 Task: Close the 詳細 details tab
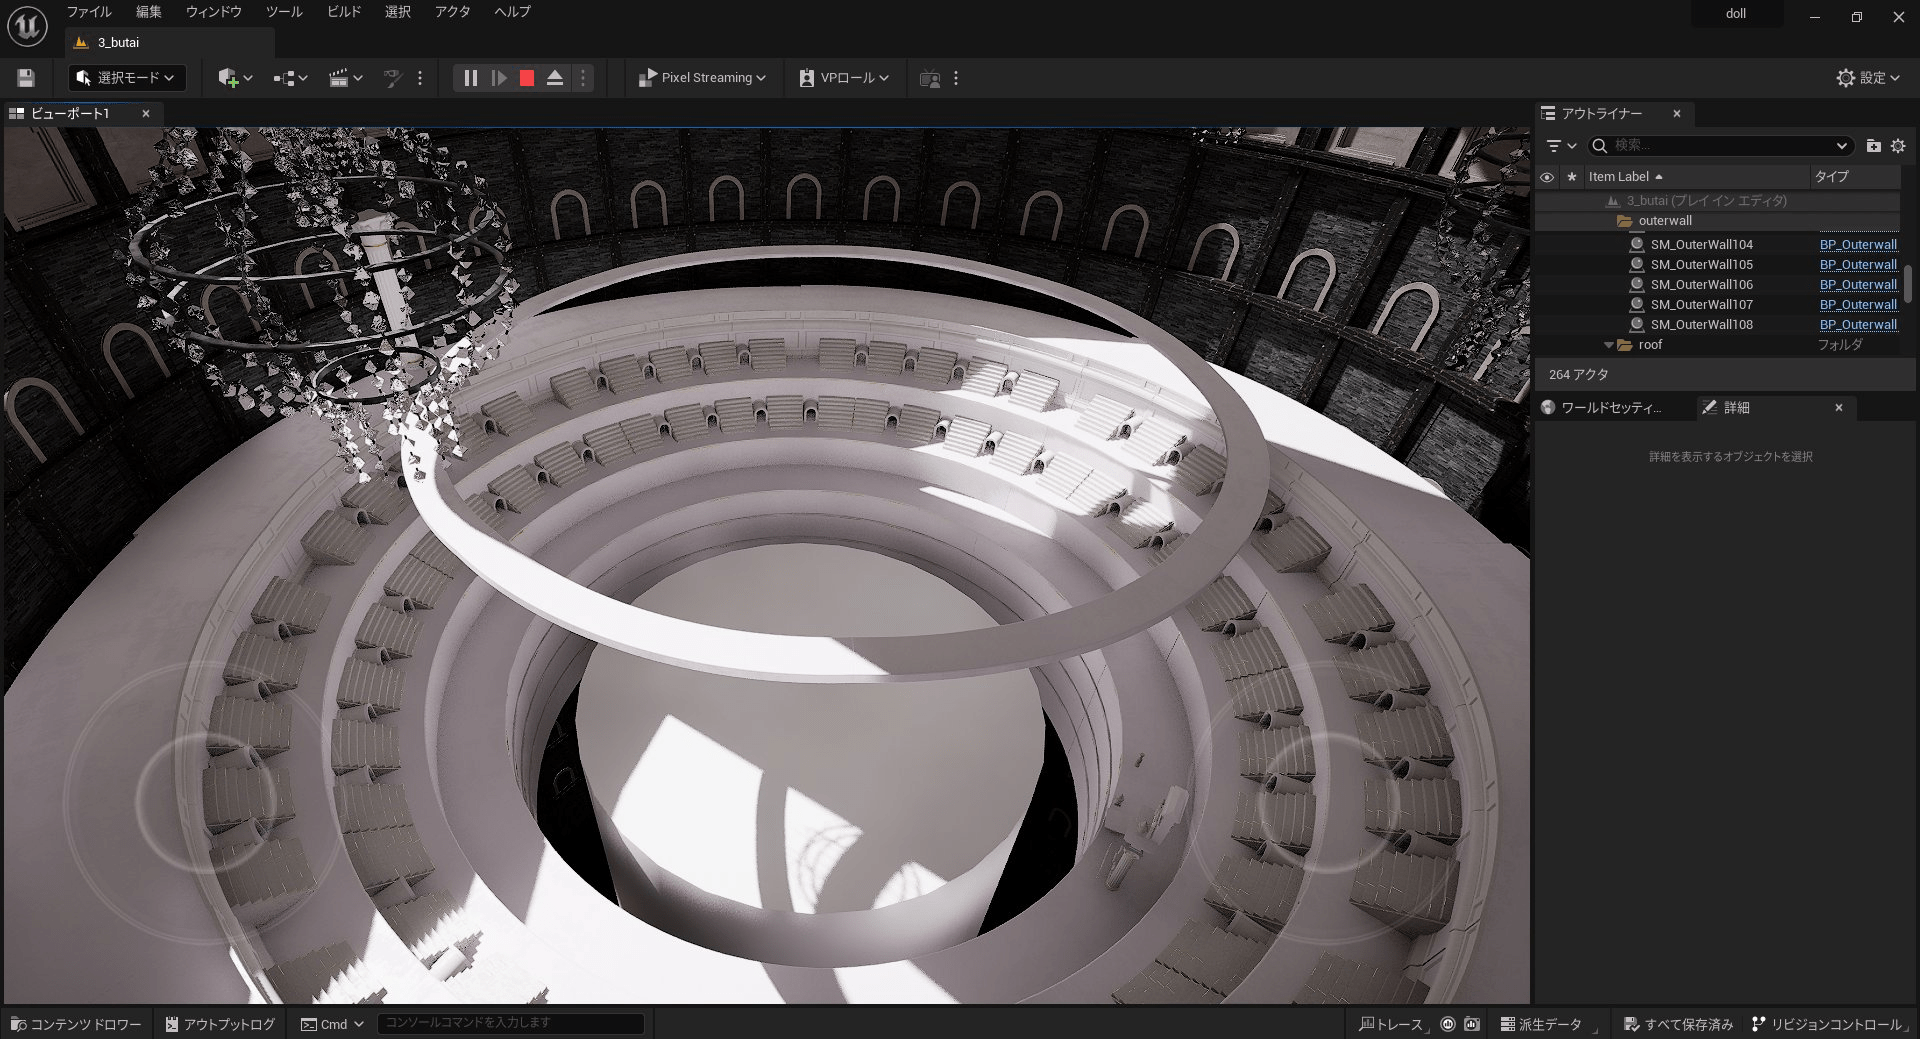[1838, 408]
